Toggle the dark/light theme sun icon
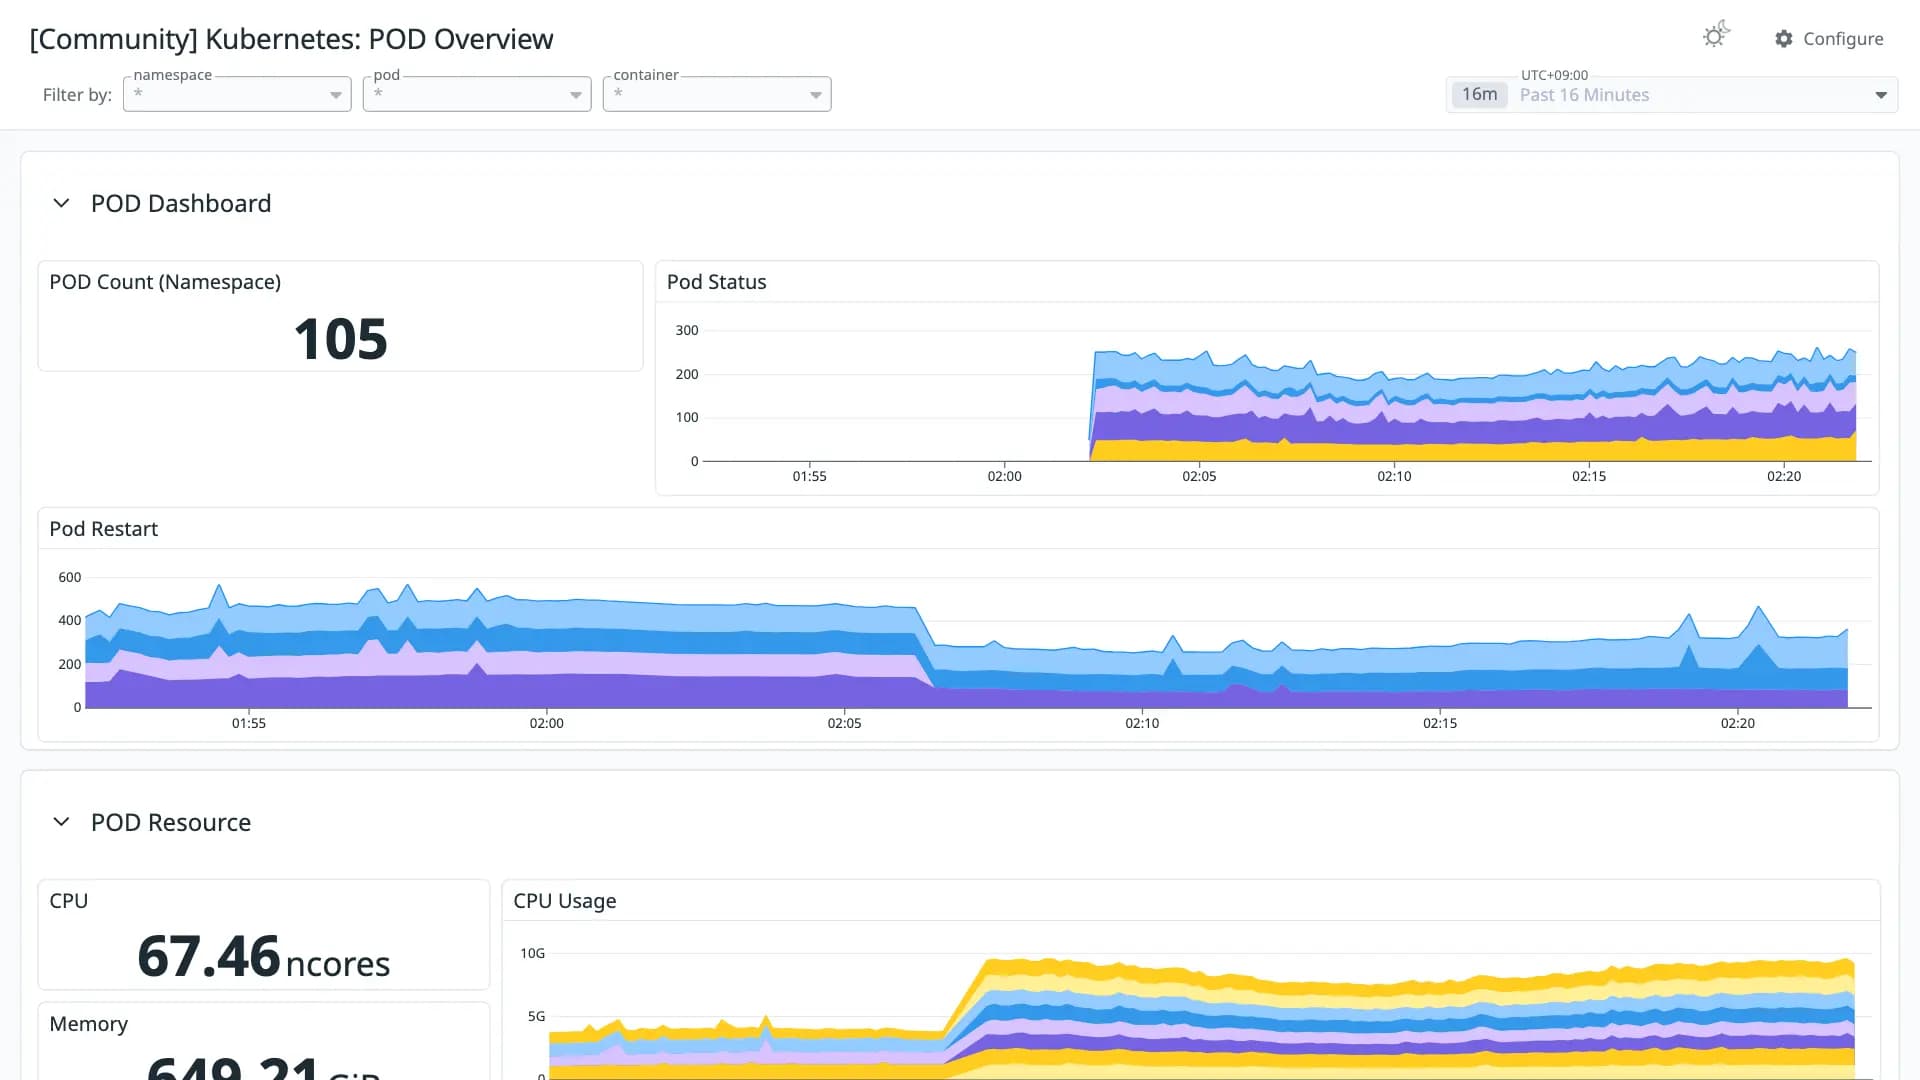1920x1080 pixels. click(1716, 36)
